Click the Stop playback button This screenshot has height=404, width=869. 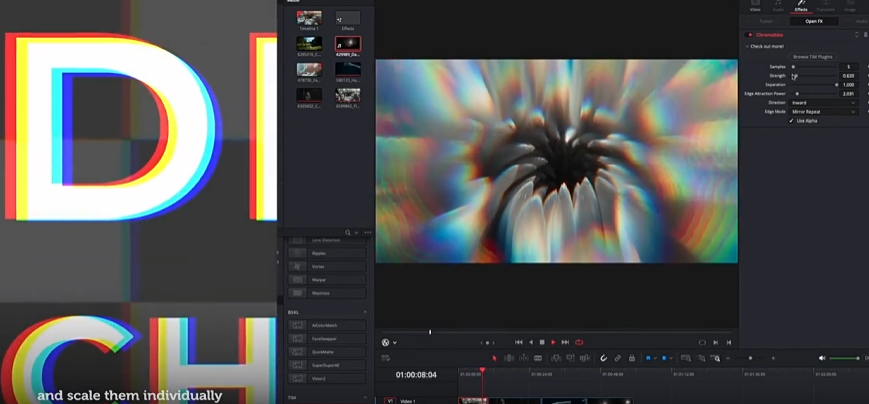click(542, 342)
